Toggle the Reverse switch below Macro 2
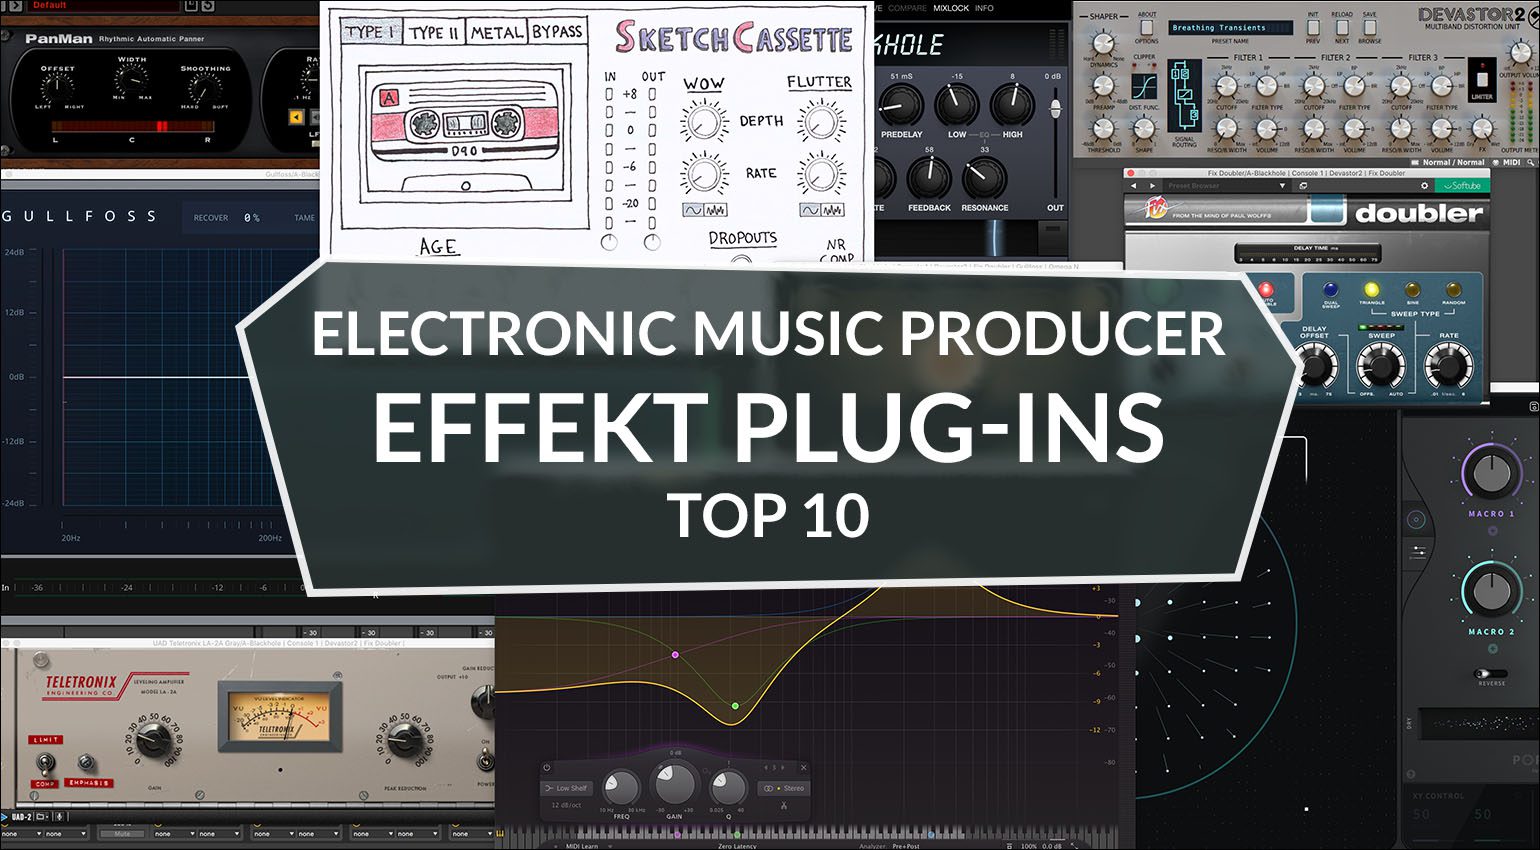The image size is (1540, 850). (1491, 674)
